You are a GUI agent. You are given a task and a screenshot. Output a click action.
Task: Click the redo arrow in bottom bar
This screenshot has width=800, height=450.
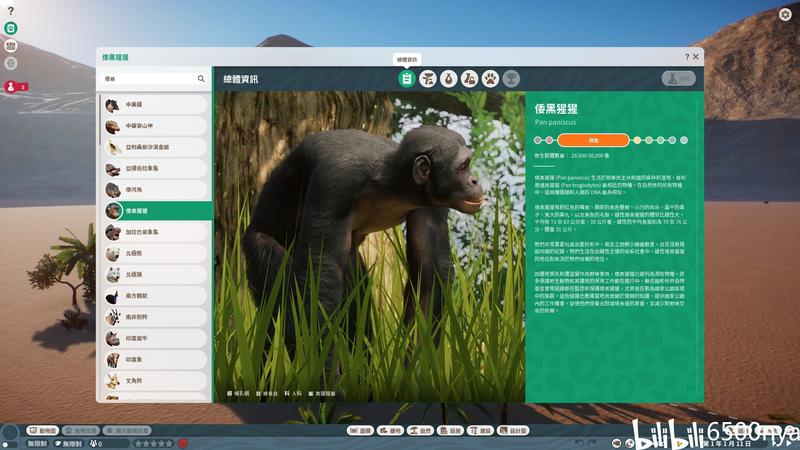click(592, 443)
